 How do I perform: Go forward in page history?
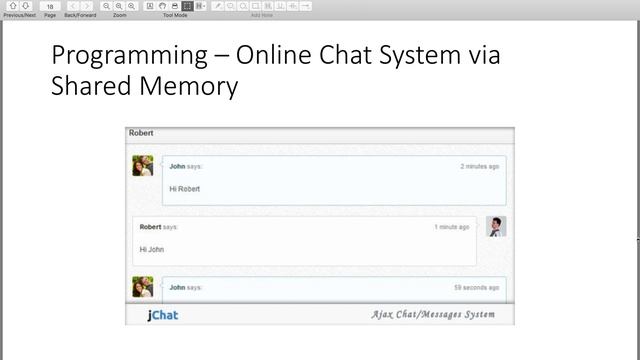pyautogui.click(x=87, y=6)
